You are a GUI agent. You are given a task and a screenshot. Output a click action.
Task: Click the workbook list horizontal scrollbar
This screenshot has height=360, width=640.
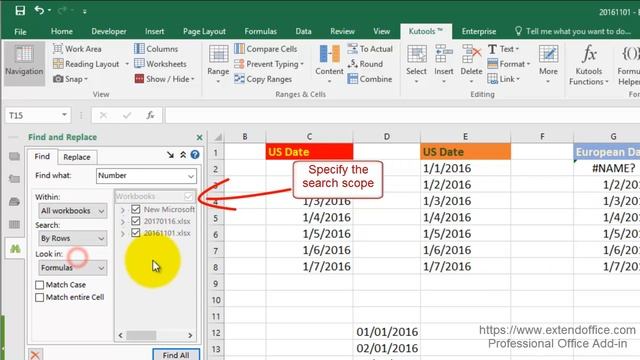coord(155,336)
